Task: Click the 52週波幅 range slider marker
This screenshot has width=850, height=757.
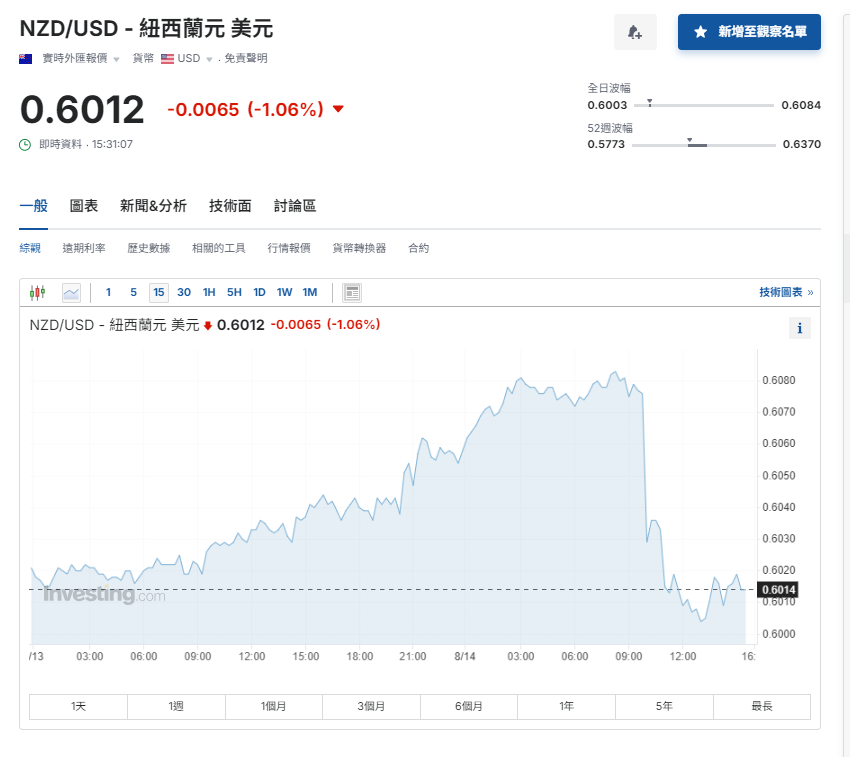Action: [x=689, y=140]
